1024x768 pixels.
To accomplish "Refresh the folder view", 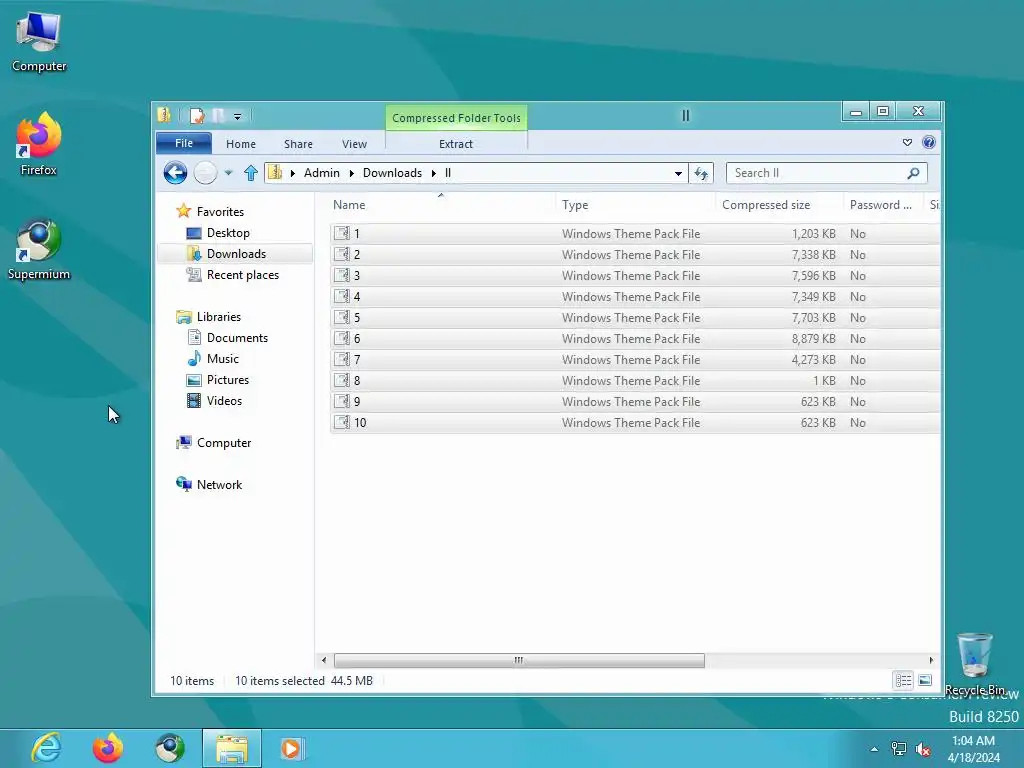I will tap(701, 173).
